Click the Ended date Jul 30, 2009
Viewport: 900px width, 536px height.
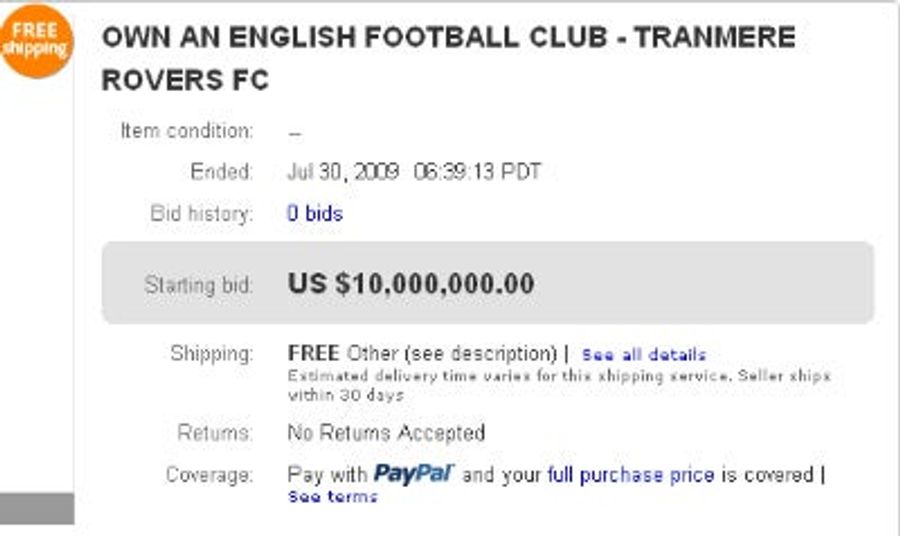(343, 172)
